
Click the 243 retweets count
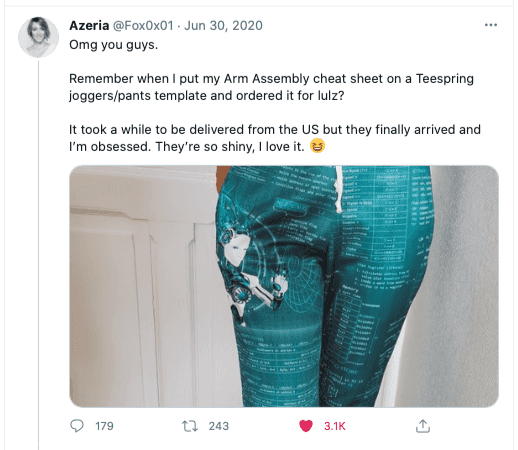pos(219,426)
